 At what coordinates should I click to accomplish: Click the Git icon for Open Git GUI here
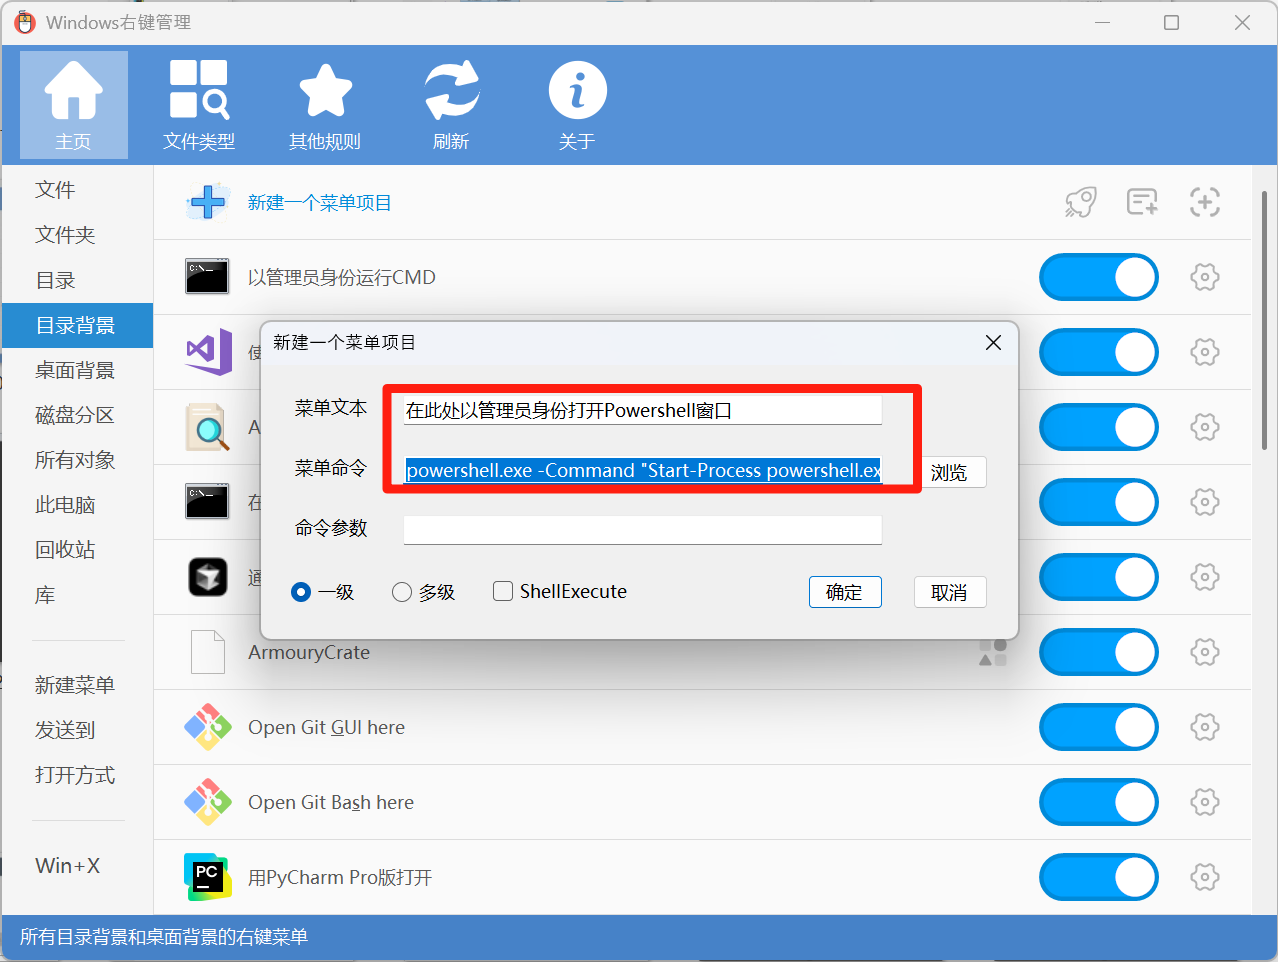coord(208,727)
